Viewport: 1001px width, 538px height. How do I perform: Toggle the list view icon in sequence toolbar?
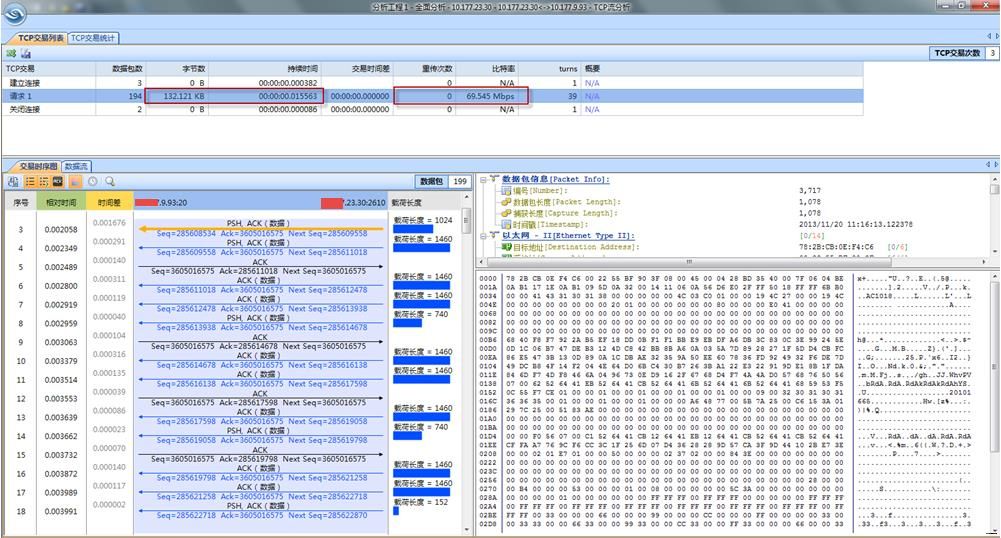tap(29, 182)
